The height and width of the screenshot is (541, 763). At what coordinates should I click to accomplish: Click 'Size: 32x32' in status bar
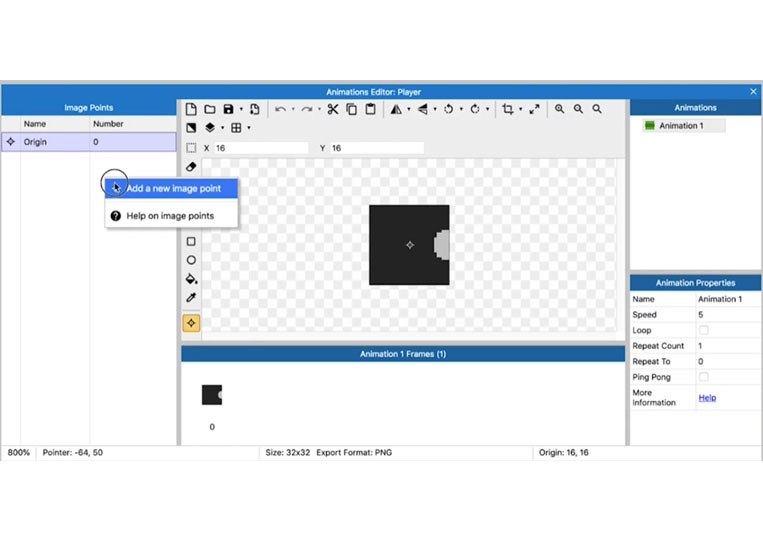click(x=288, y=452)
